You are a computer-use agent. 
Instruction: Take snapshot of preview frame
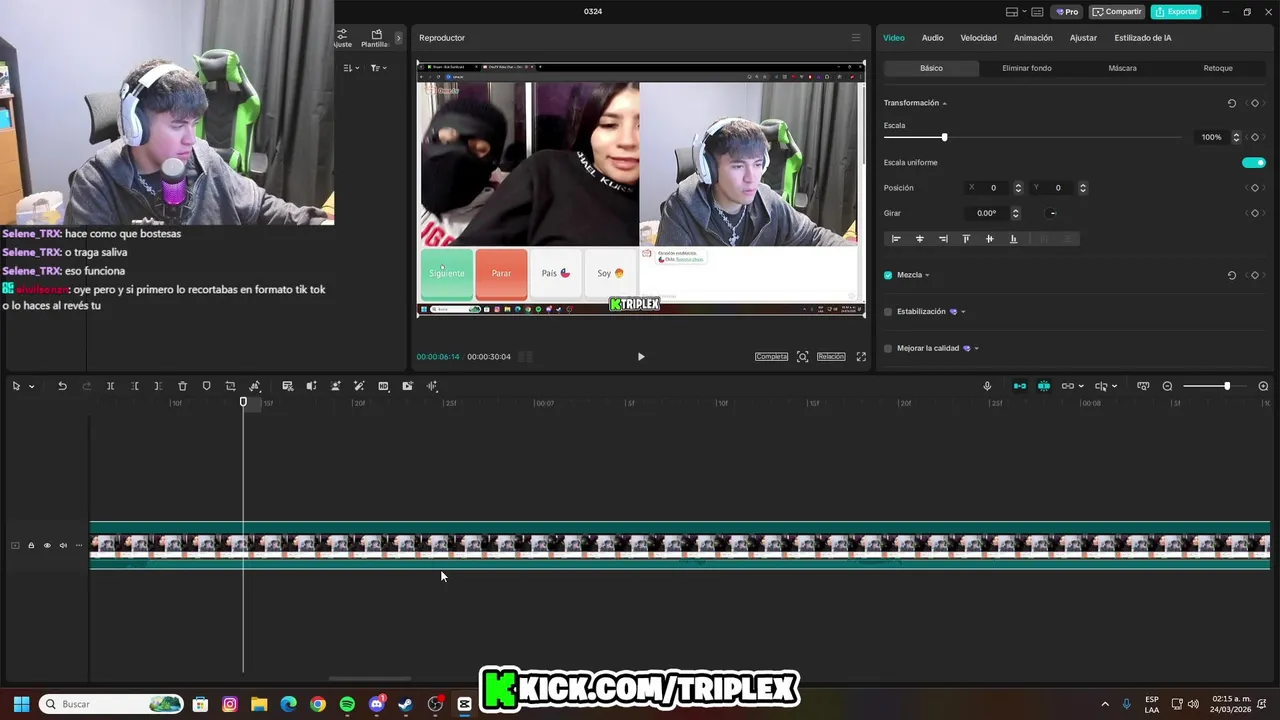(802, 357)
